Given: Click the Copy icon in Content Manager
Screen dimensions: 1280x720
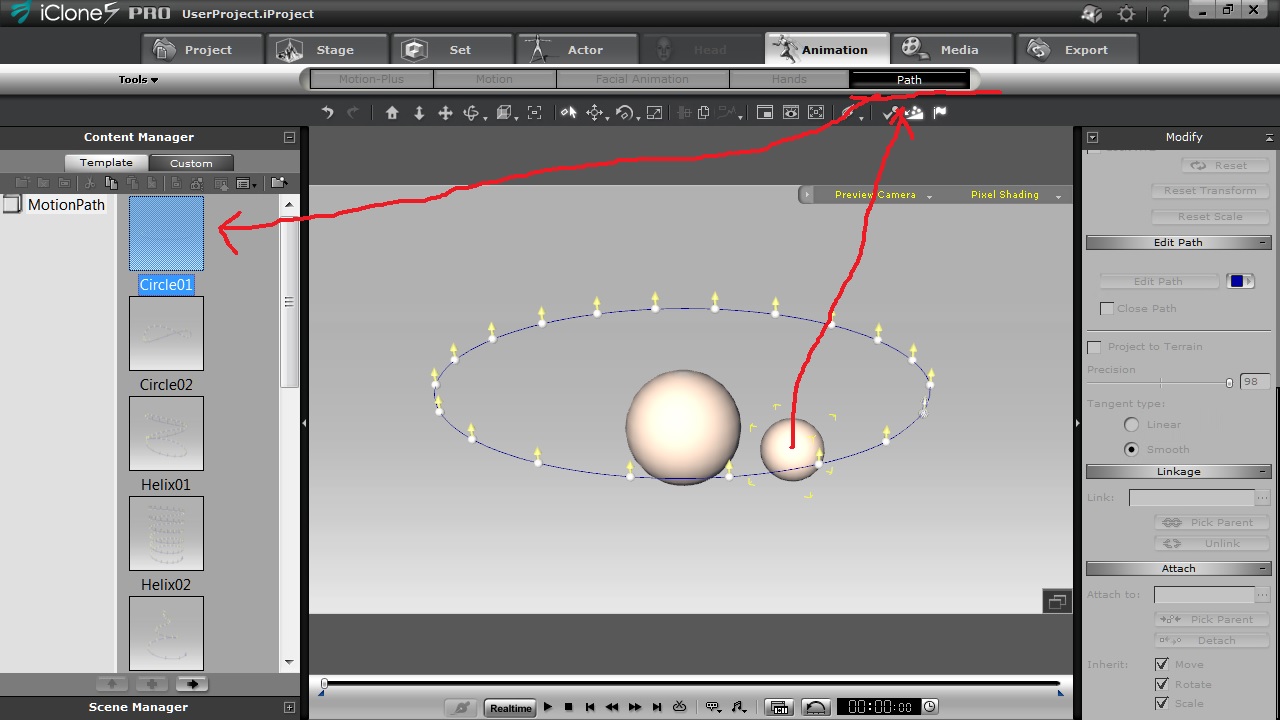Looking at the screenshot, I should tap(111, 183).
